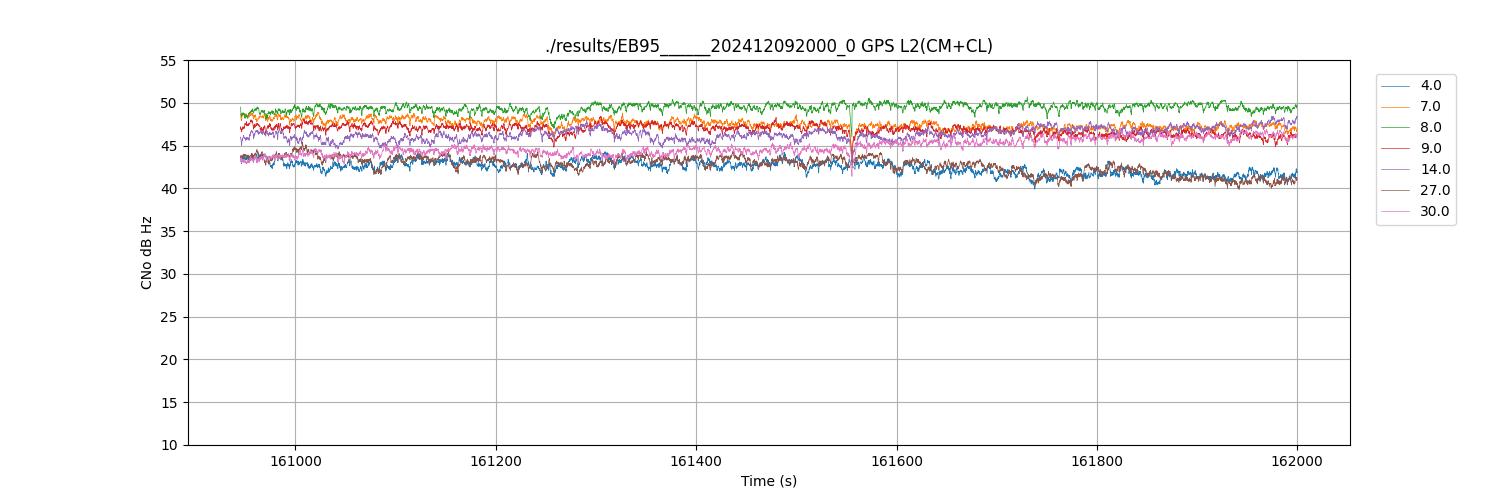This screenshot has height=500, width=1500.
Task: Click the blue line sample for 4.0 in legend
Action: pyautogui.click(x=1395, y=86)
